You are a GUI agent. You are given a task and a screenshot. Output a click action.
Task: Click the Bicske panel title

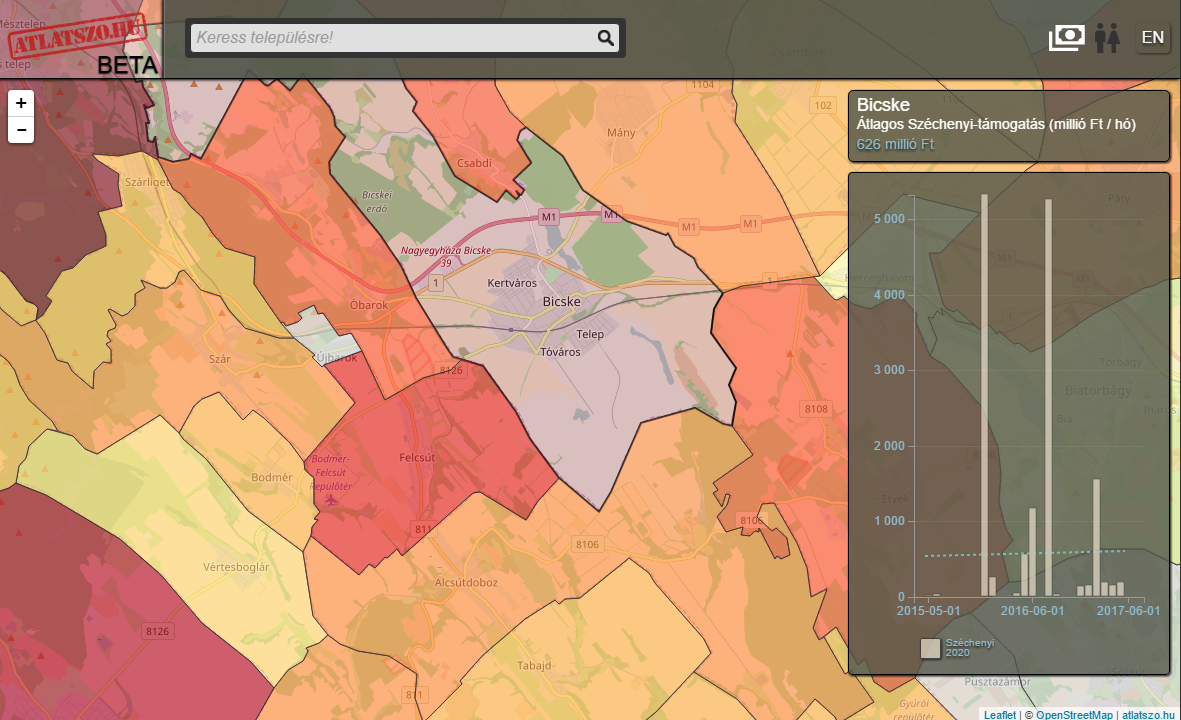tap(884, 105)
